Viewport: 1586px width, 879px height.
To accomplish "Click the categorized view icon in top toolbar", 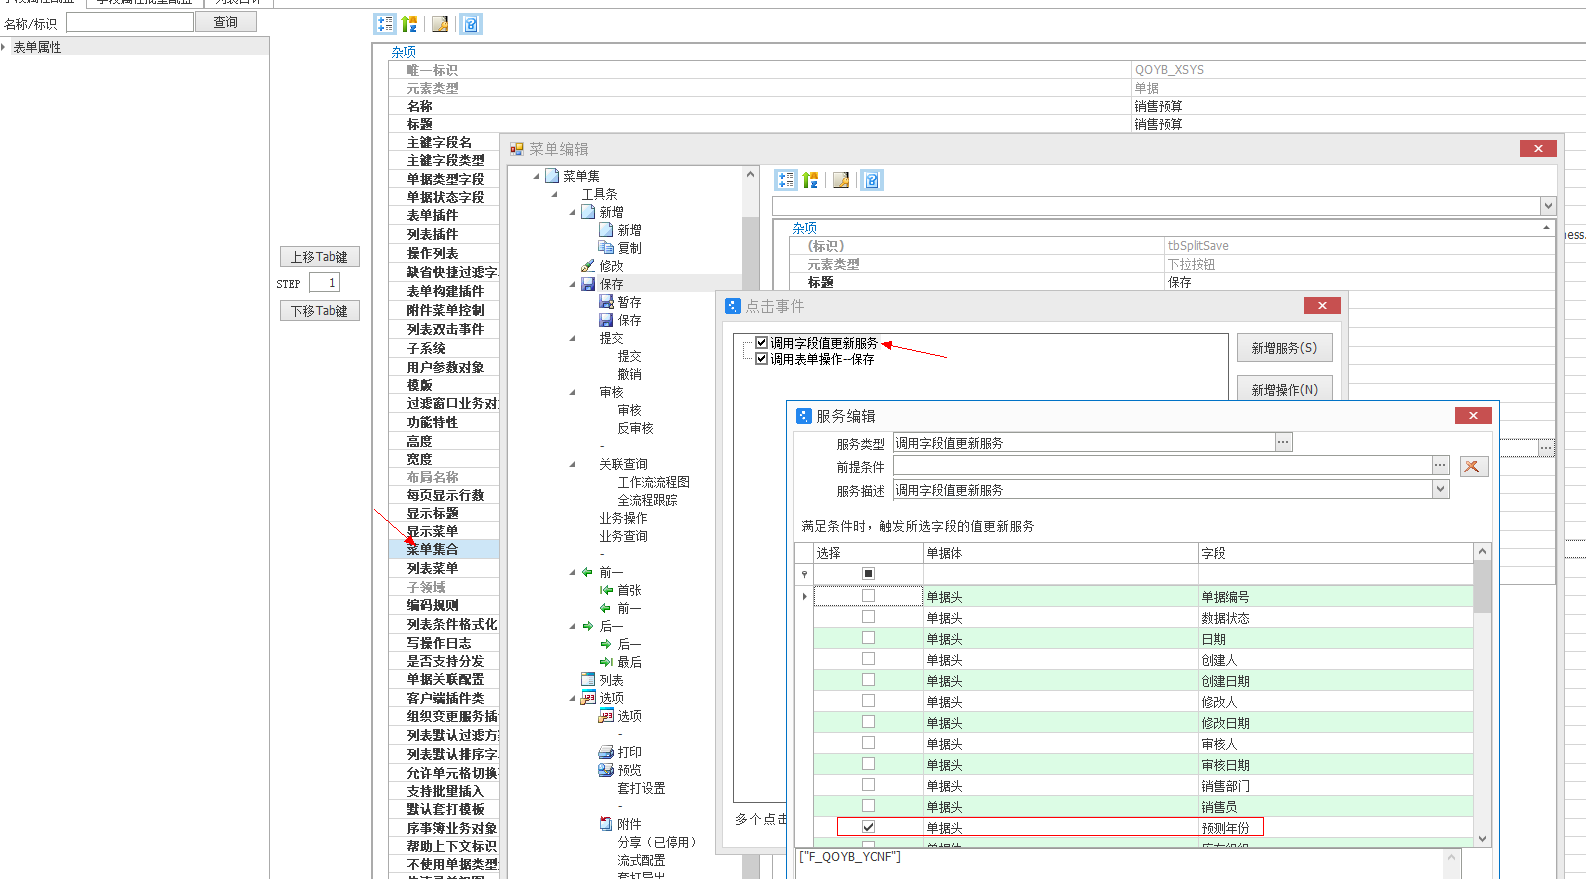I will (385, 24).
